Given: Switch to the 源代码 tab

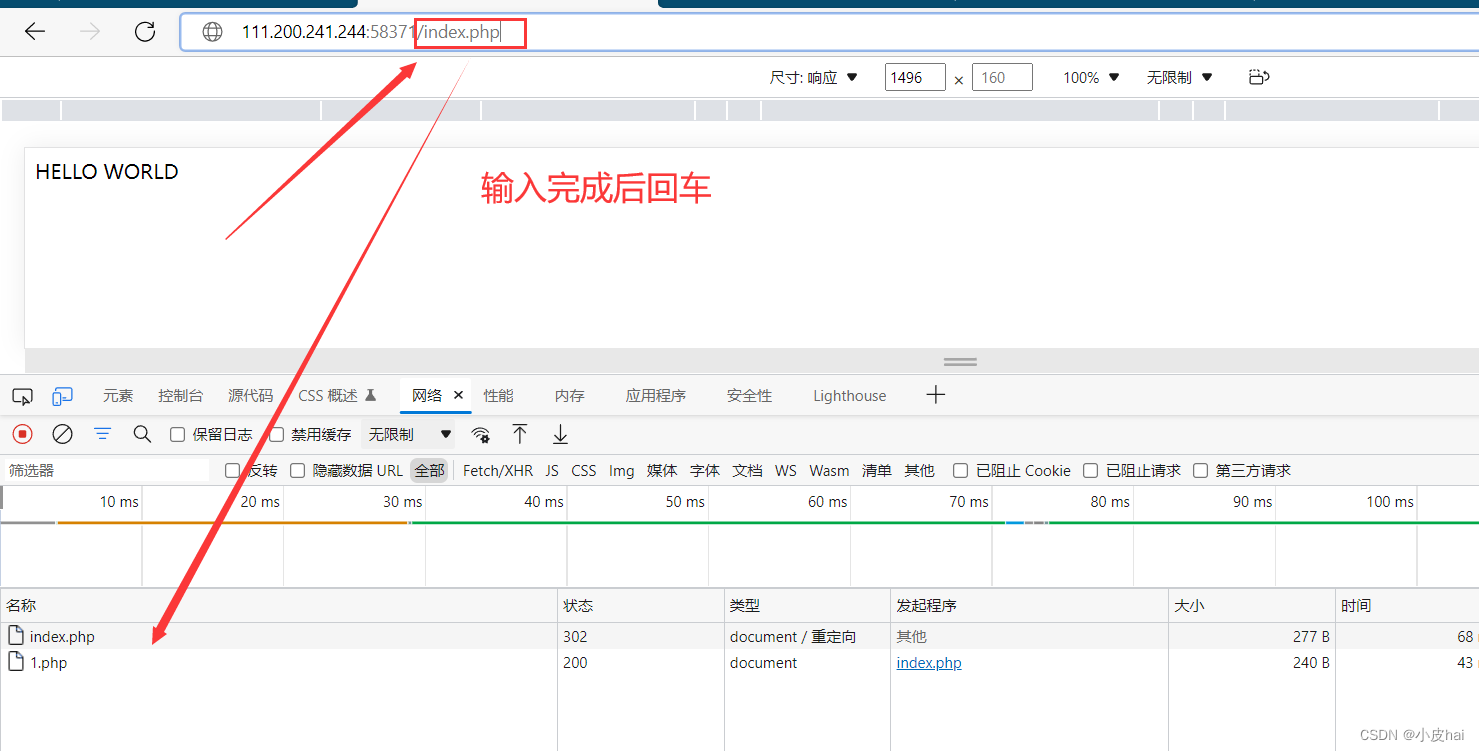Looking at the screenshot, I should (250, 396).
